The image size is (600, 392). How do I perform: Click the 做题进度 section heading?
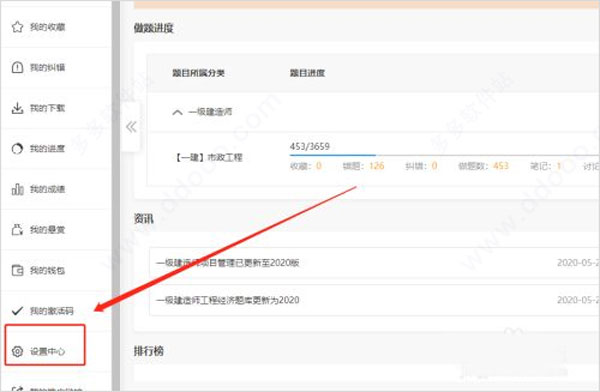pos(153,28)
